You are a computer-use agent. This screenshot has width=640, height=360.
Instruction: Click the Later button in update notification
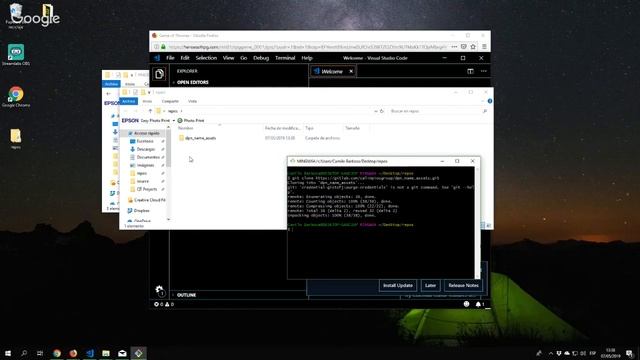tap(430, 285)
